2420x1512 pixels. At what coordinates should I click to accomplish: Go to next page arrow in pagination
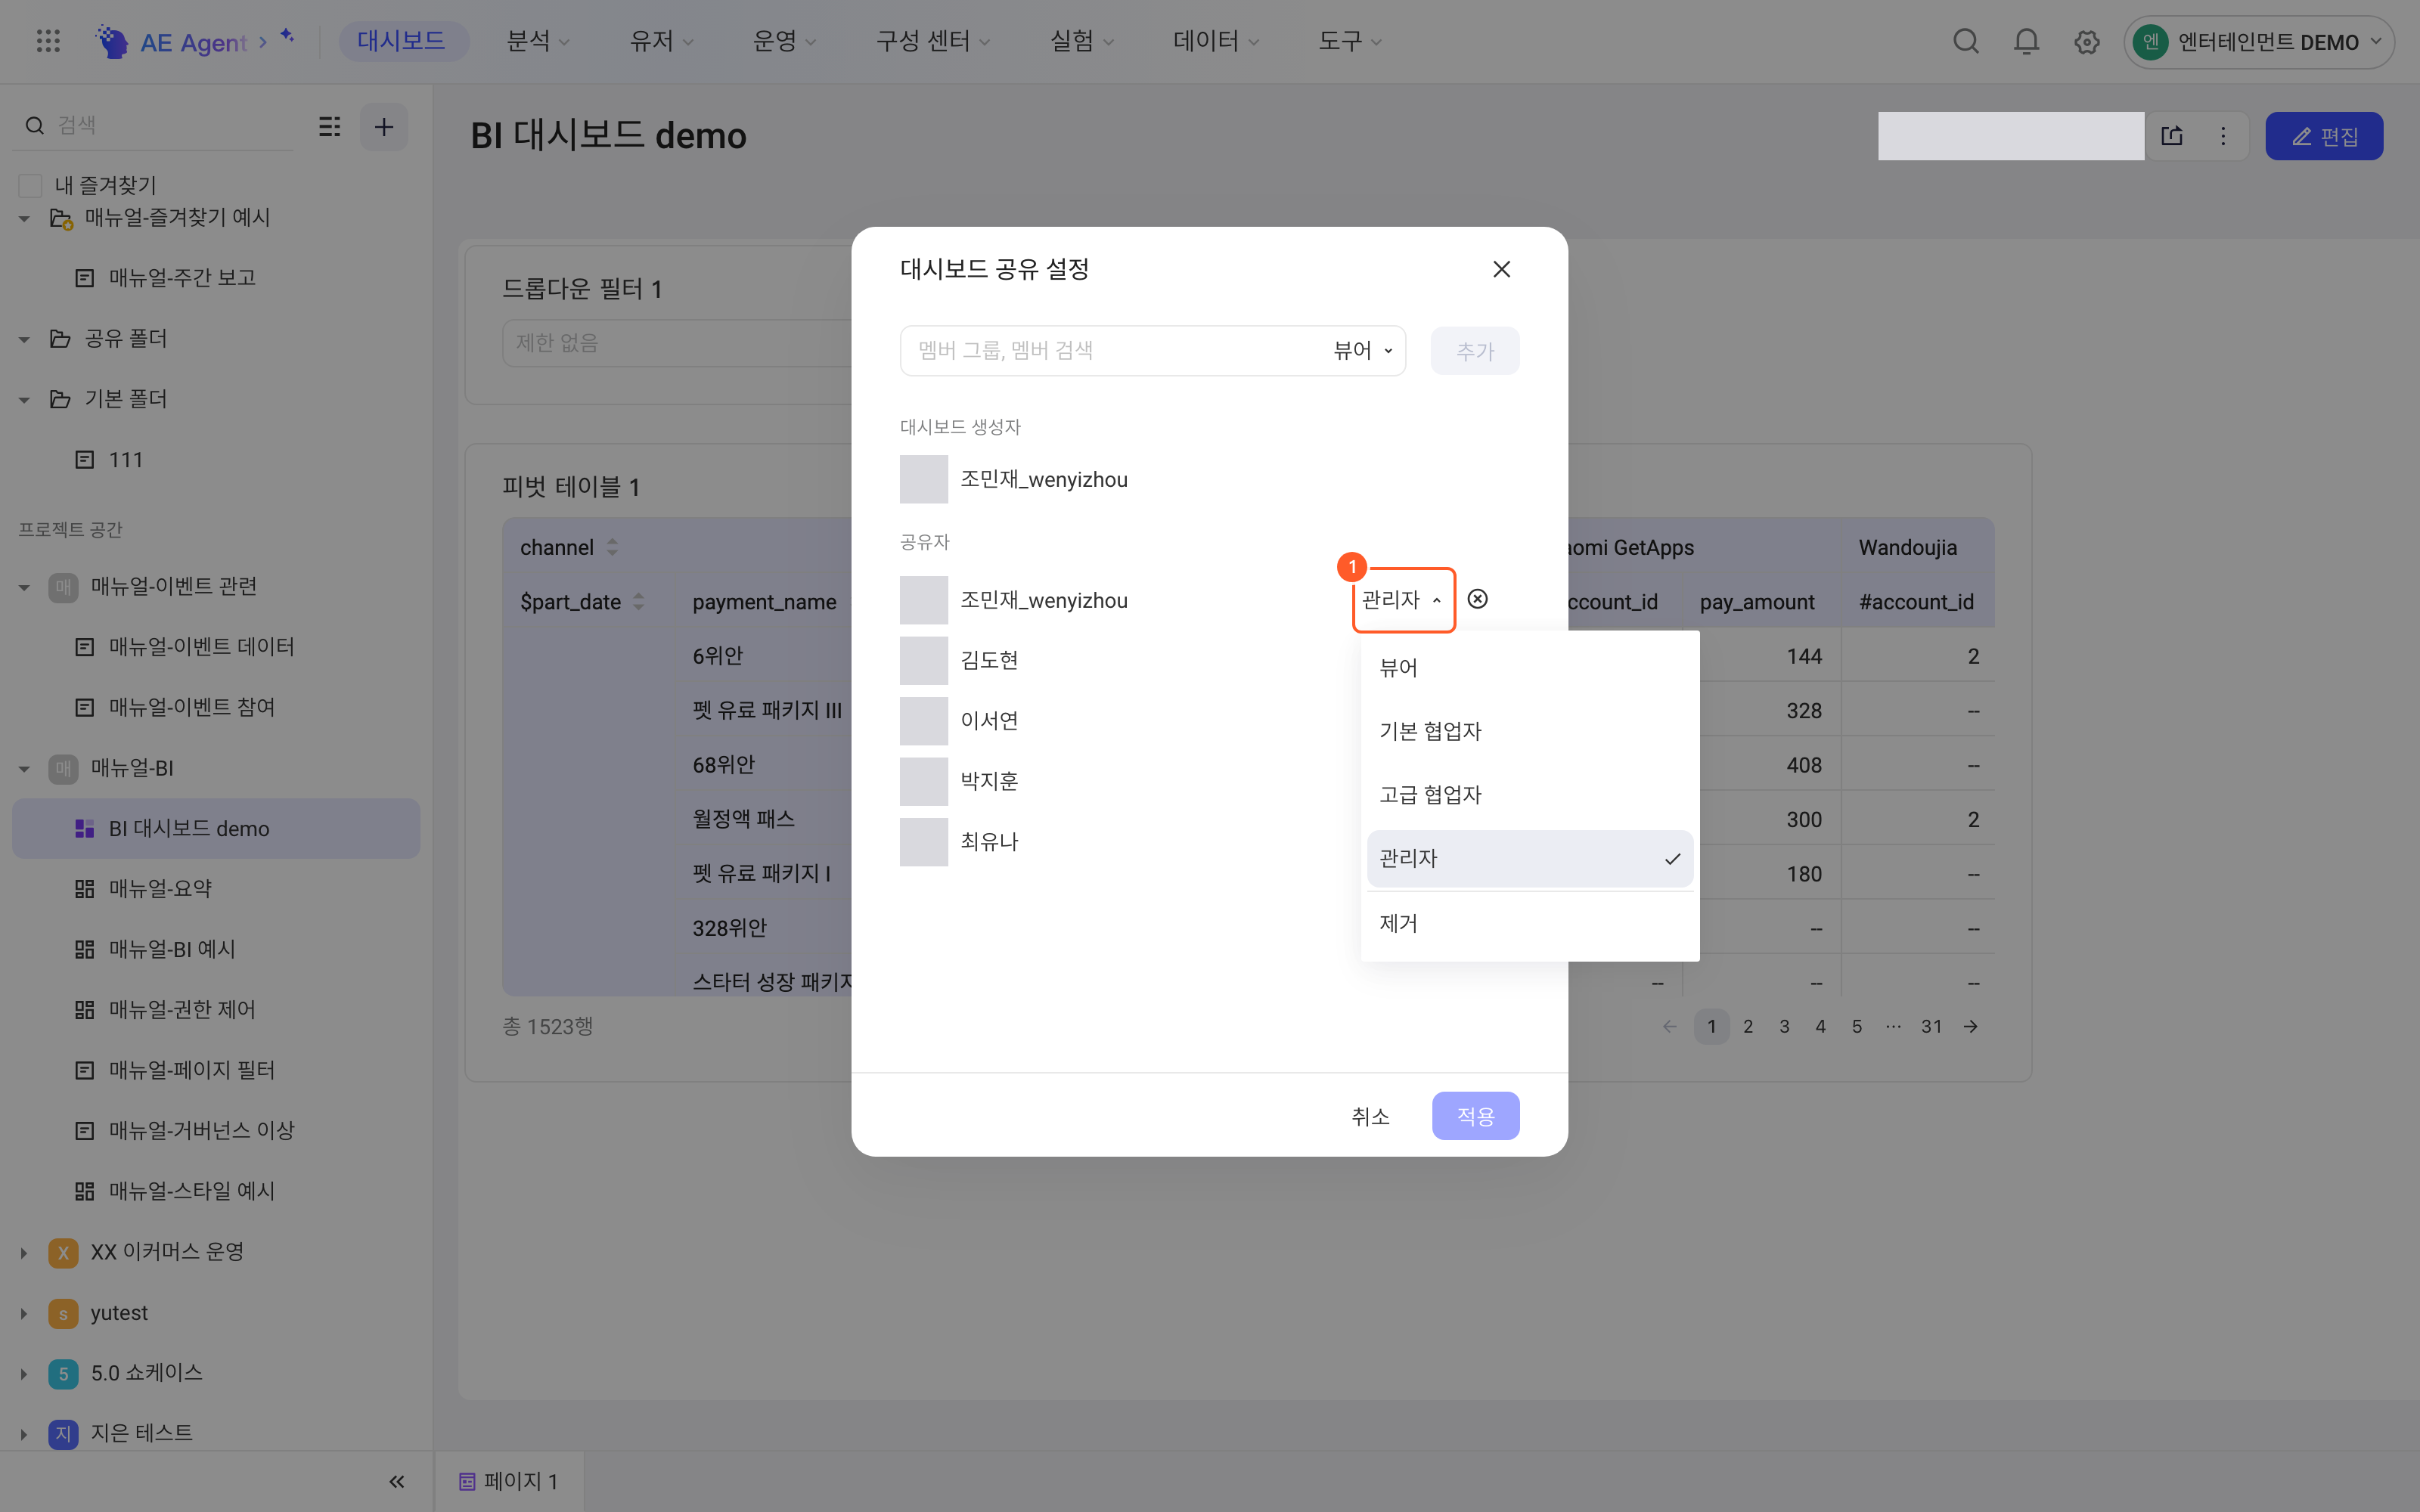tap(1970, 1026)
